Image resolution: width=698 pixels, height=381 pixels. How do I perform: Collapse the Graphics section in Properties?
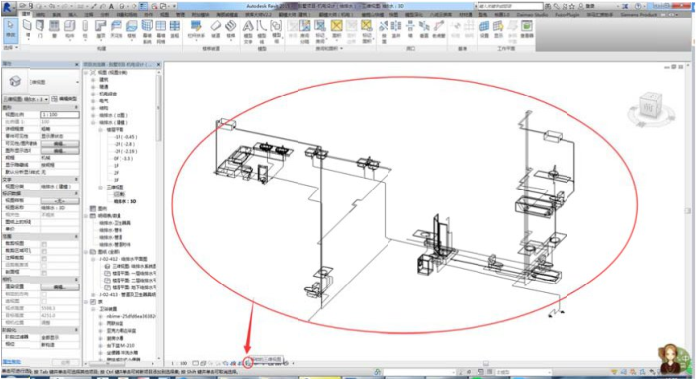(x=76, y=108)
